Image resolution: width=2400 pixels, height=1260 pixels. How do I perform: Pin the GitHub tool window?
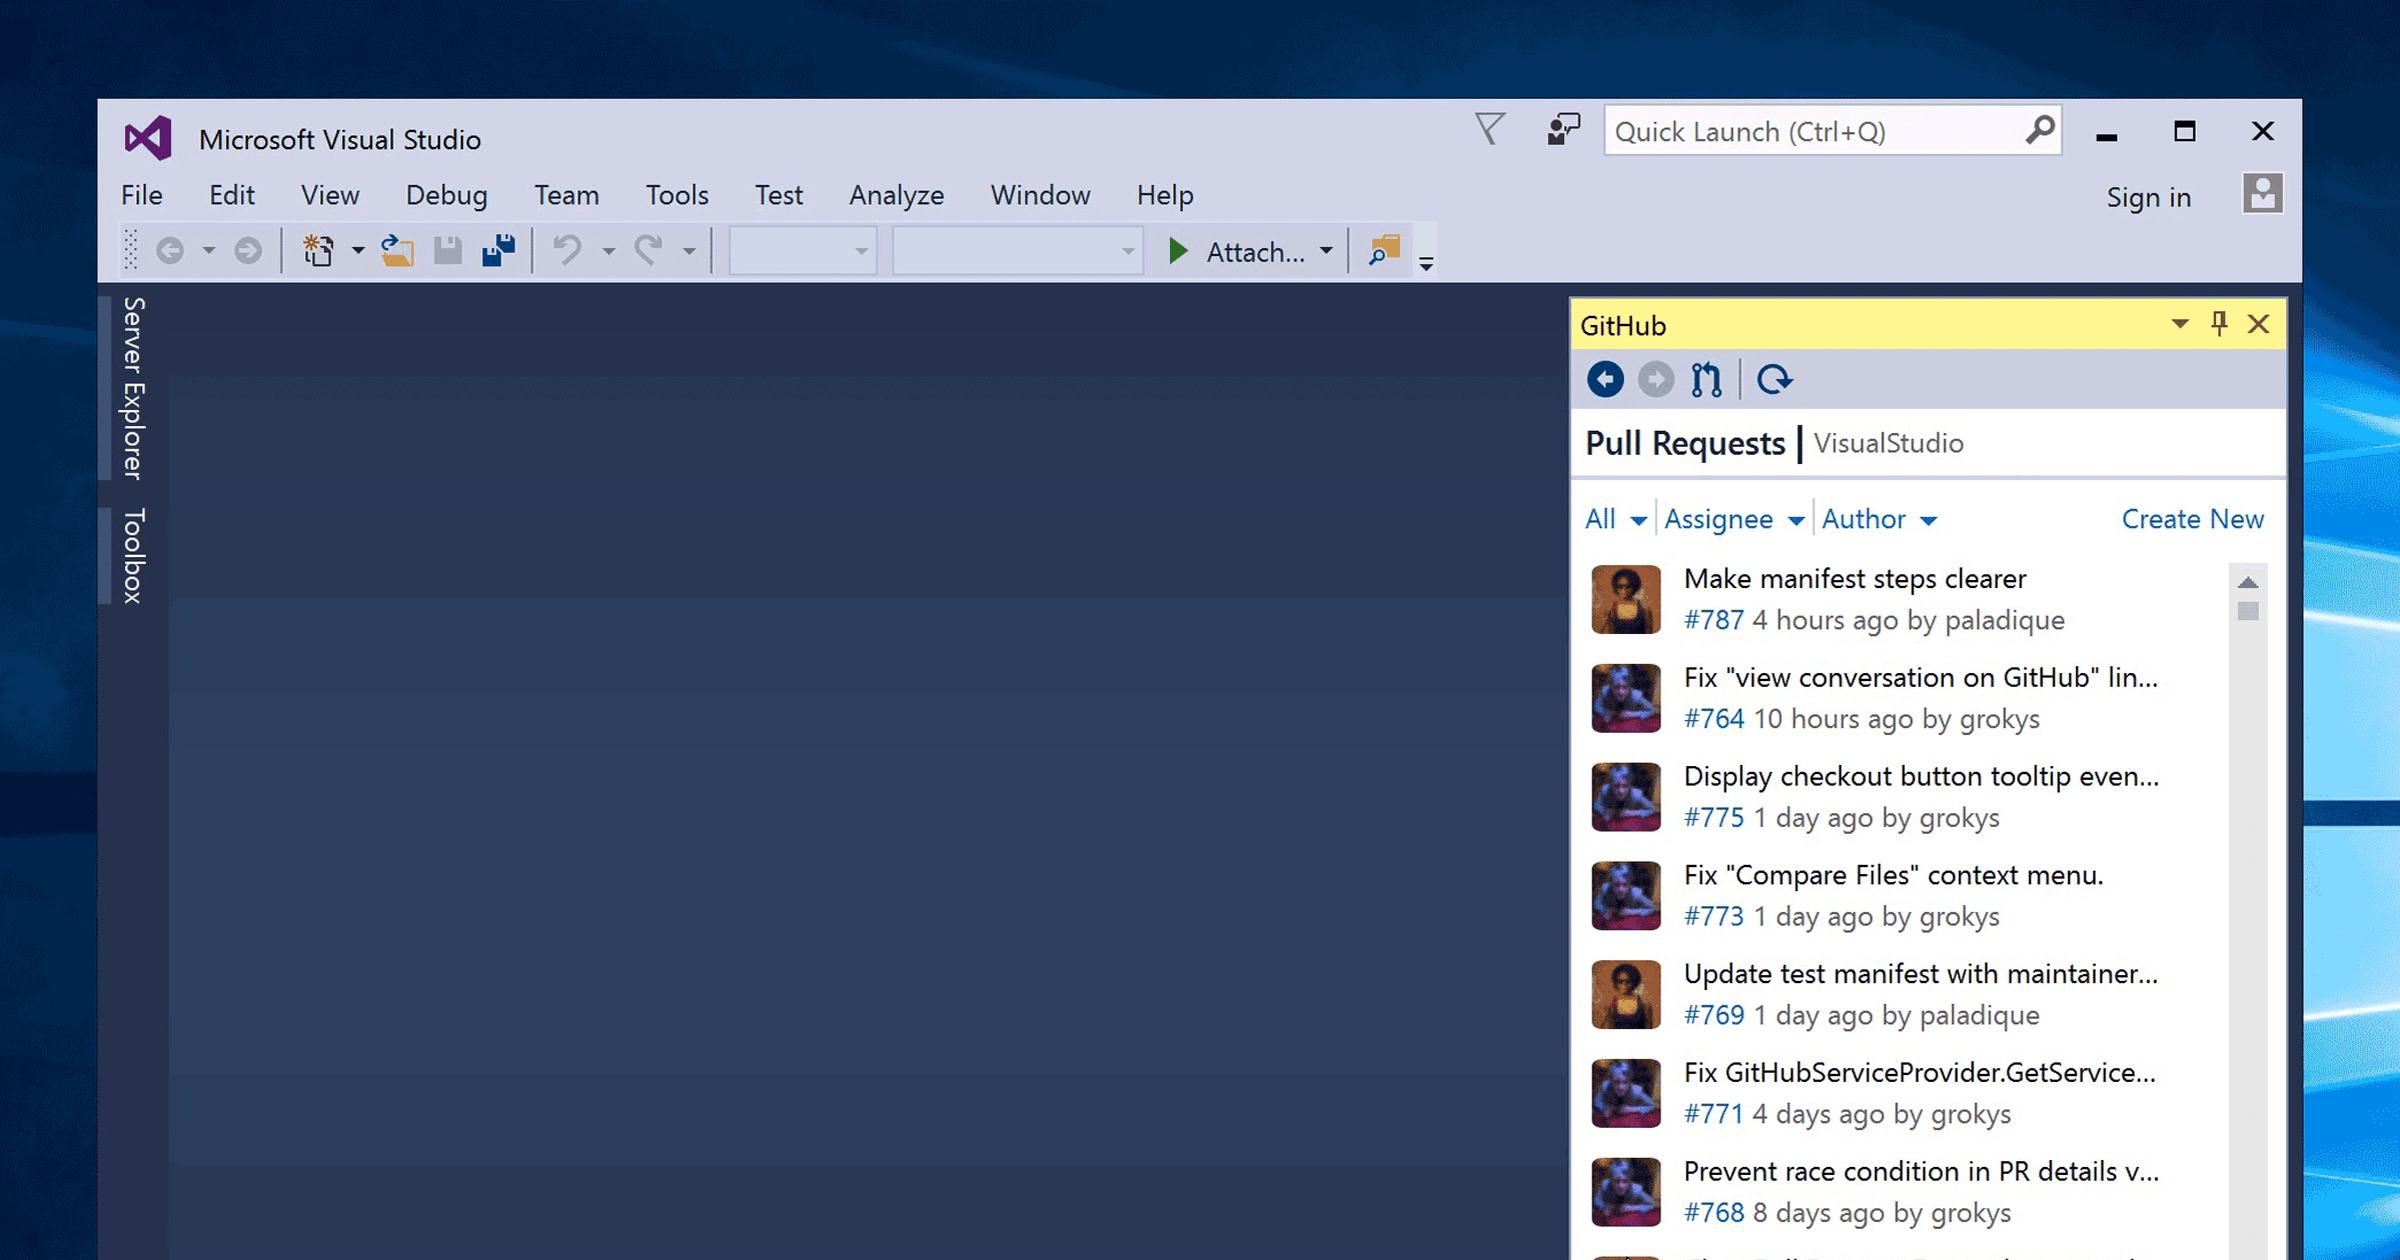tap(2219, 324)
